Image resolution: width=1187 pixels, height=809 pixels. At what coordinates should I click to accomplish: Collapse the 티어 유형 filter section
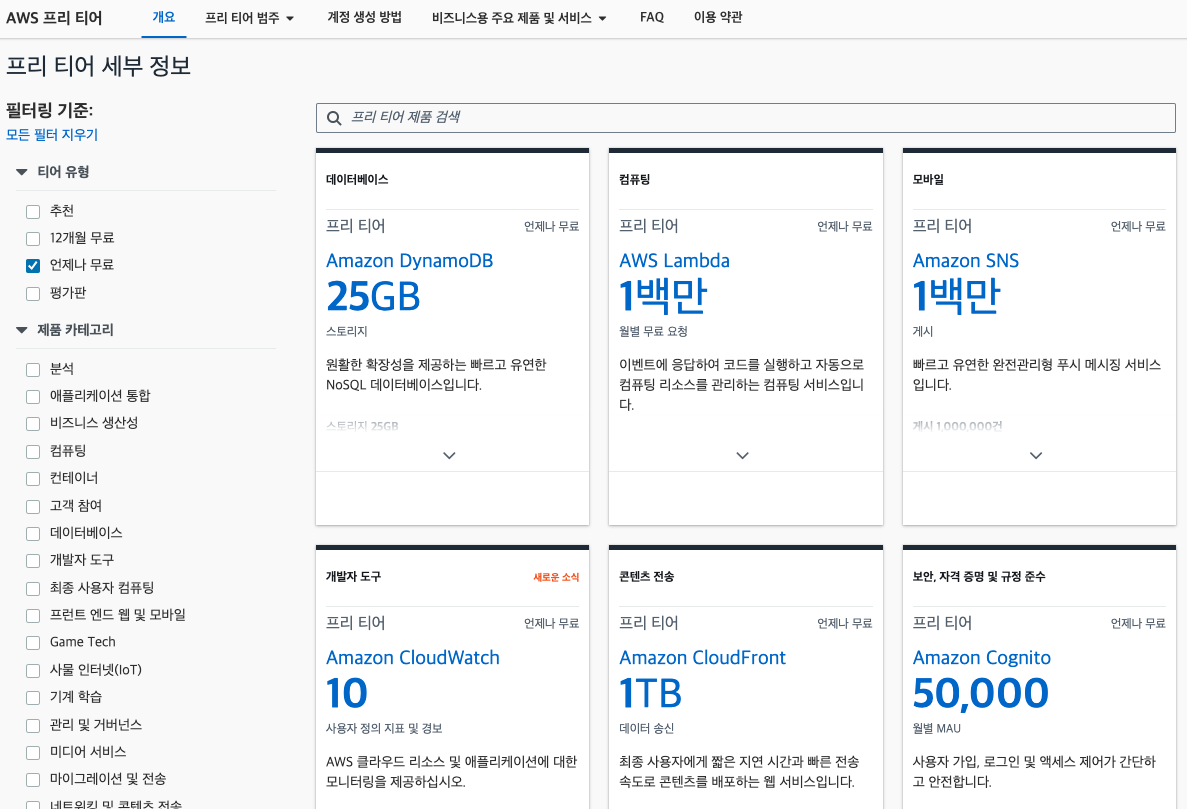21,173
